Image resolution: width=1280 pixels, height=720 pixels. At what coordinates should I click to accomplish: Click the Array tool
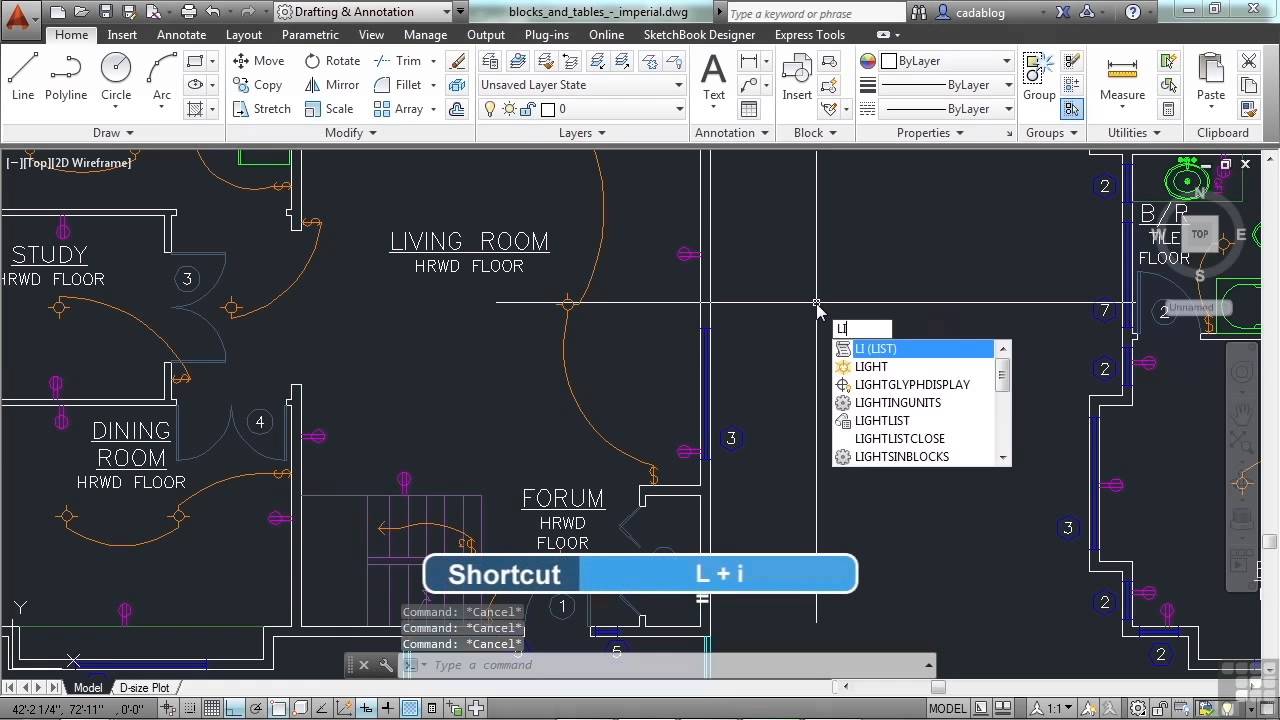tap(399, 109)
